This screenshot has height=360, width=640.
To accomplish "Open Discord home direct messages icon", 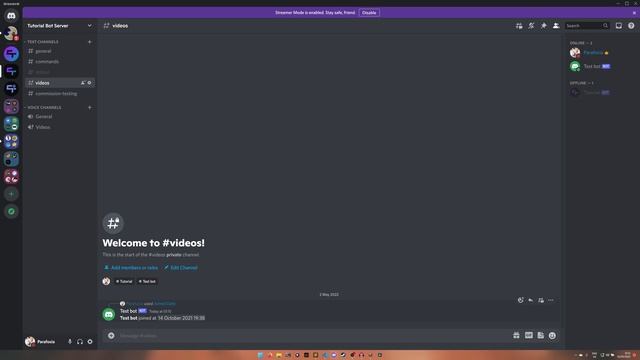I will [11, 16].
